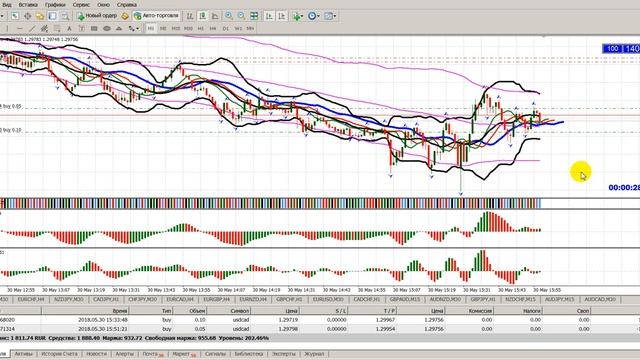Screen dimensions: 640x360
Task: Open the История Счета terminal tab
Action: 59,354
